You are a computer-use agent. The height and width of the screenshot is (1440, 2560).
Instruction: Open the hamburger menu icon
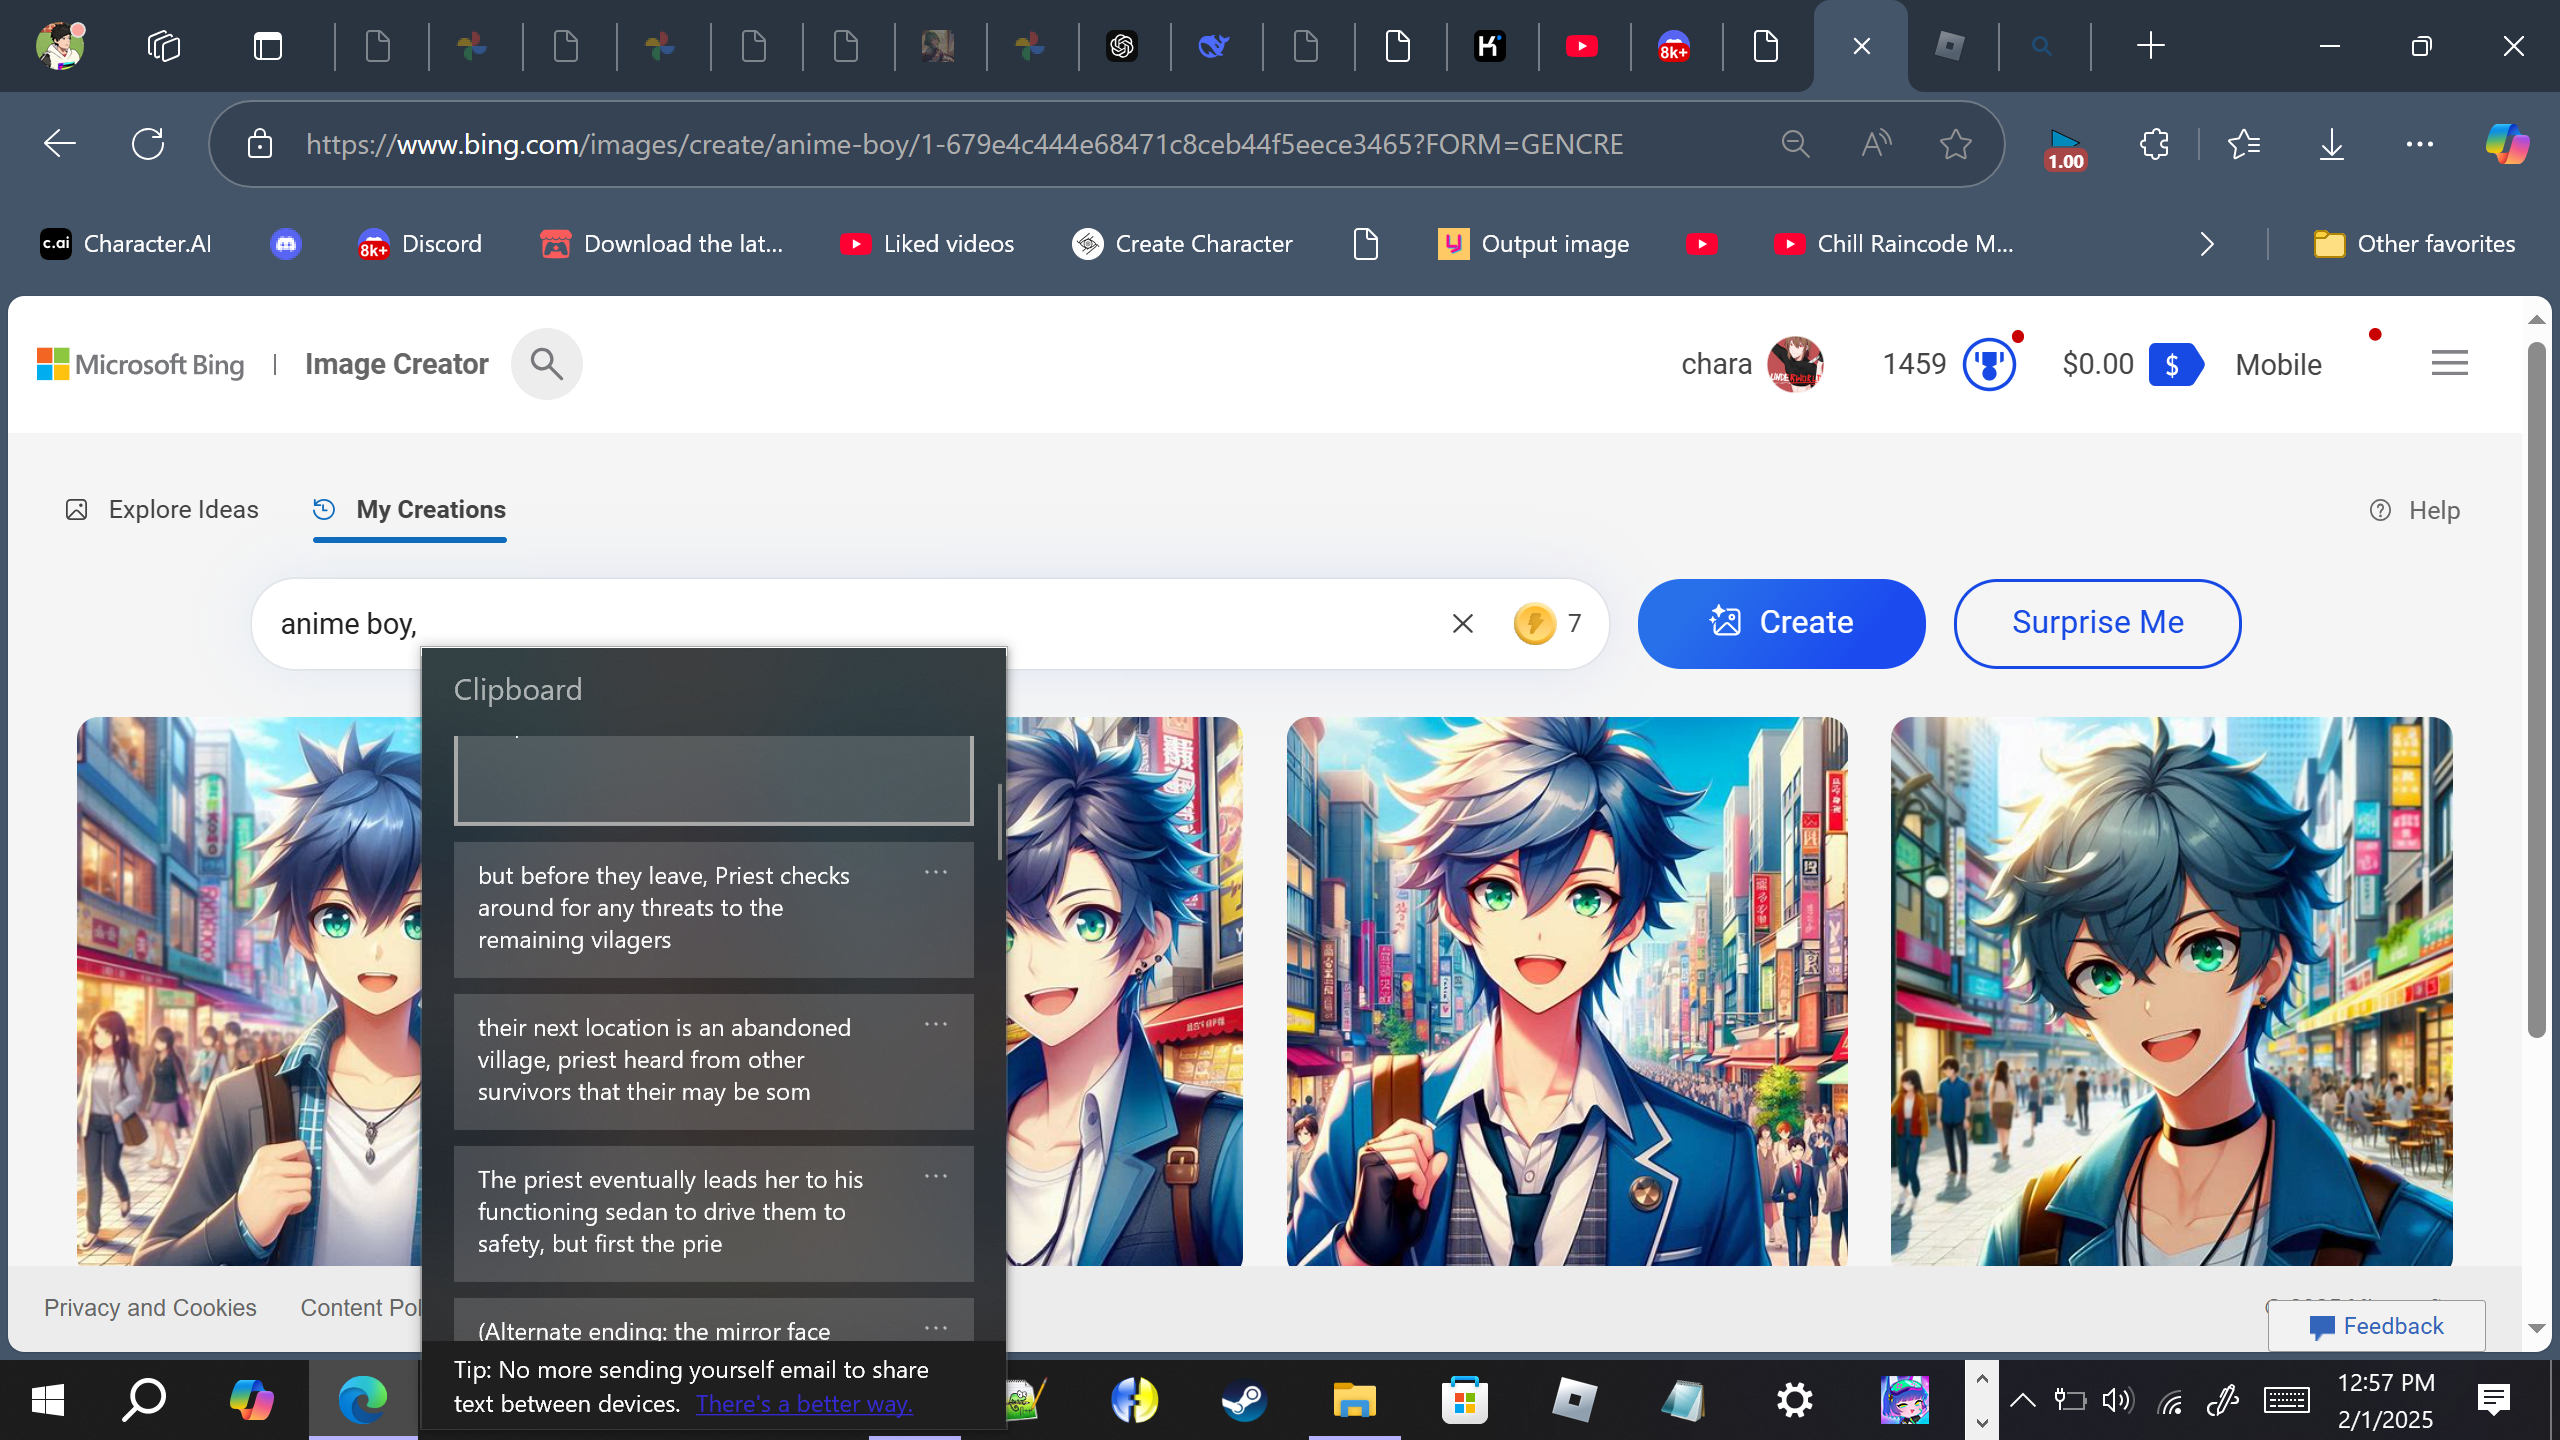point(2449,363)
